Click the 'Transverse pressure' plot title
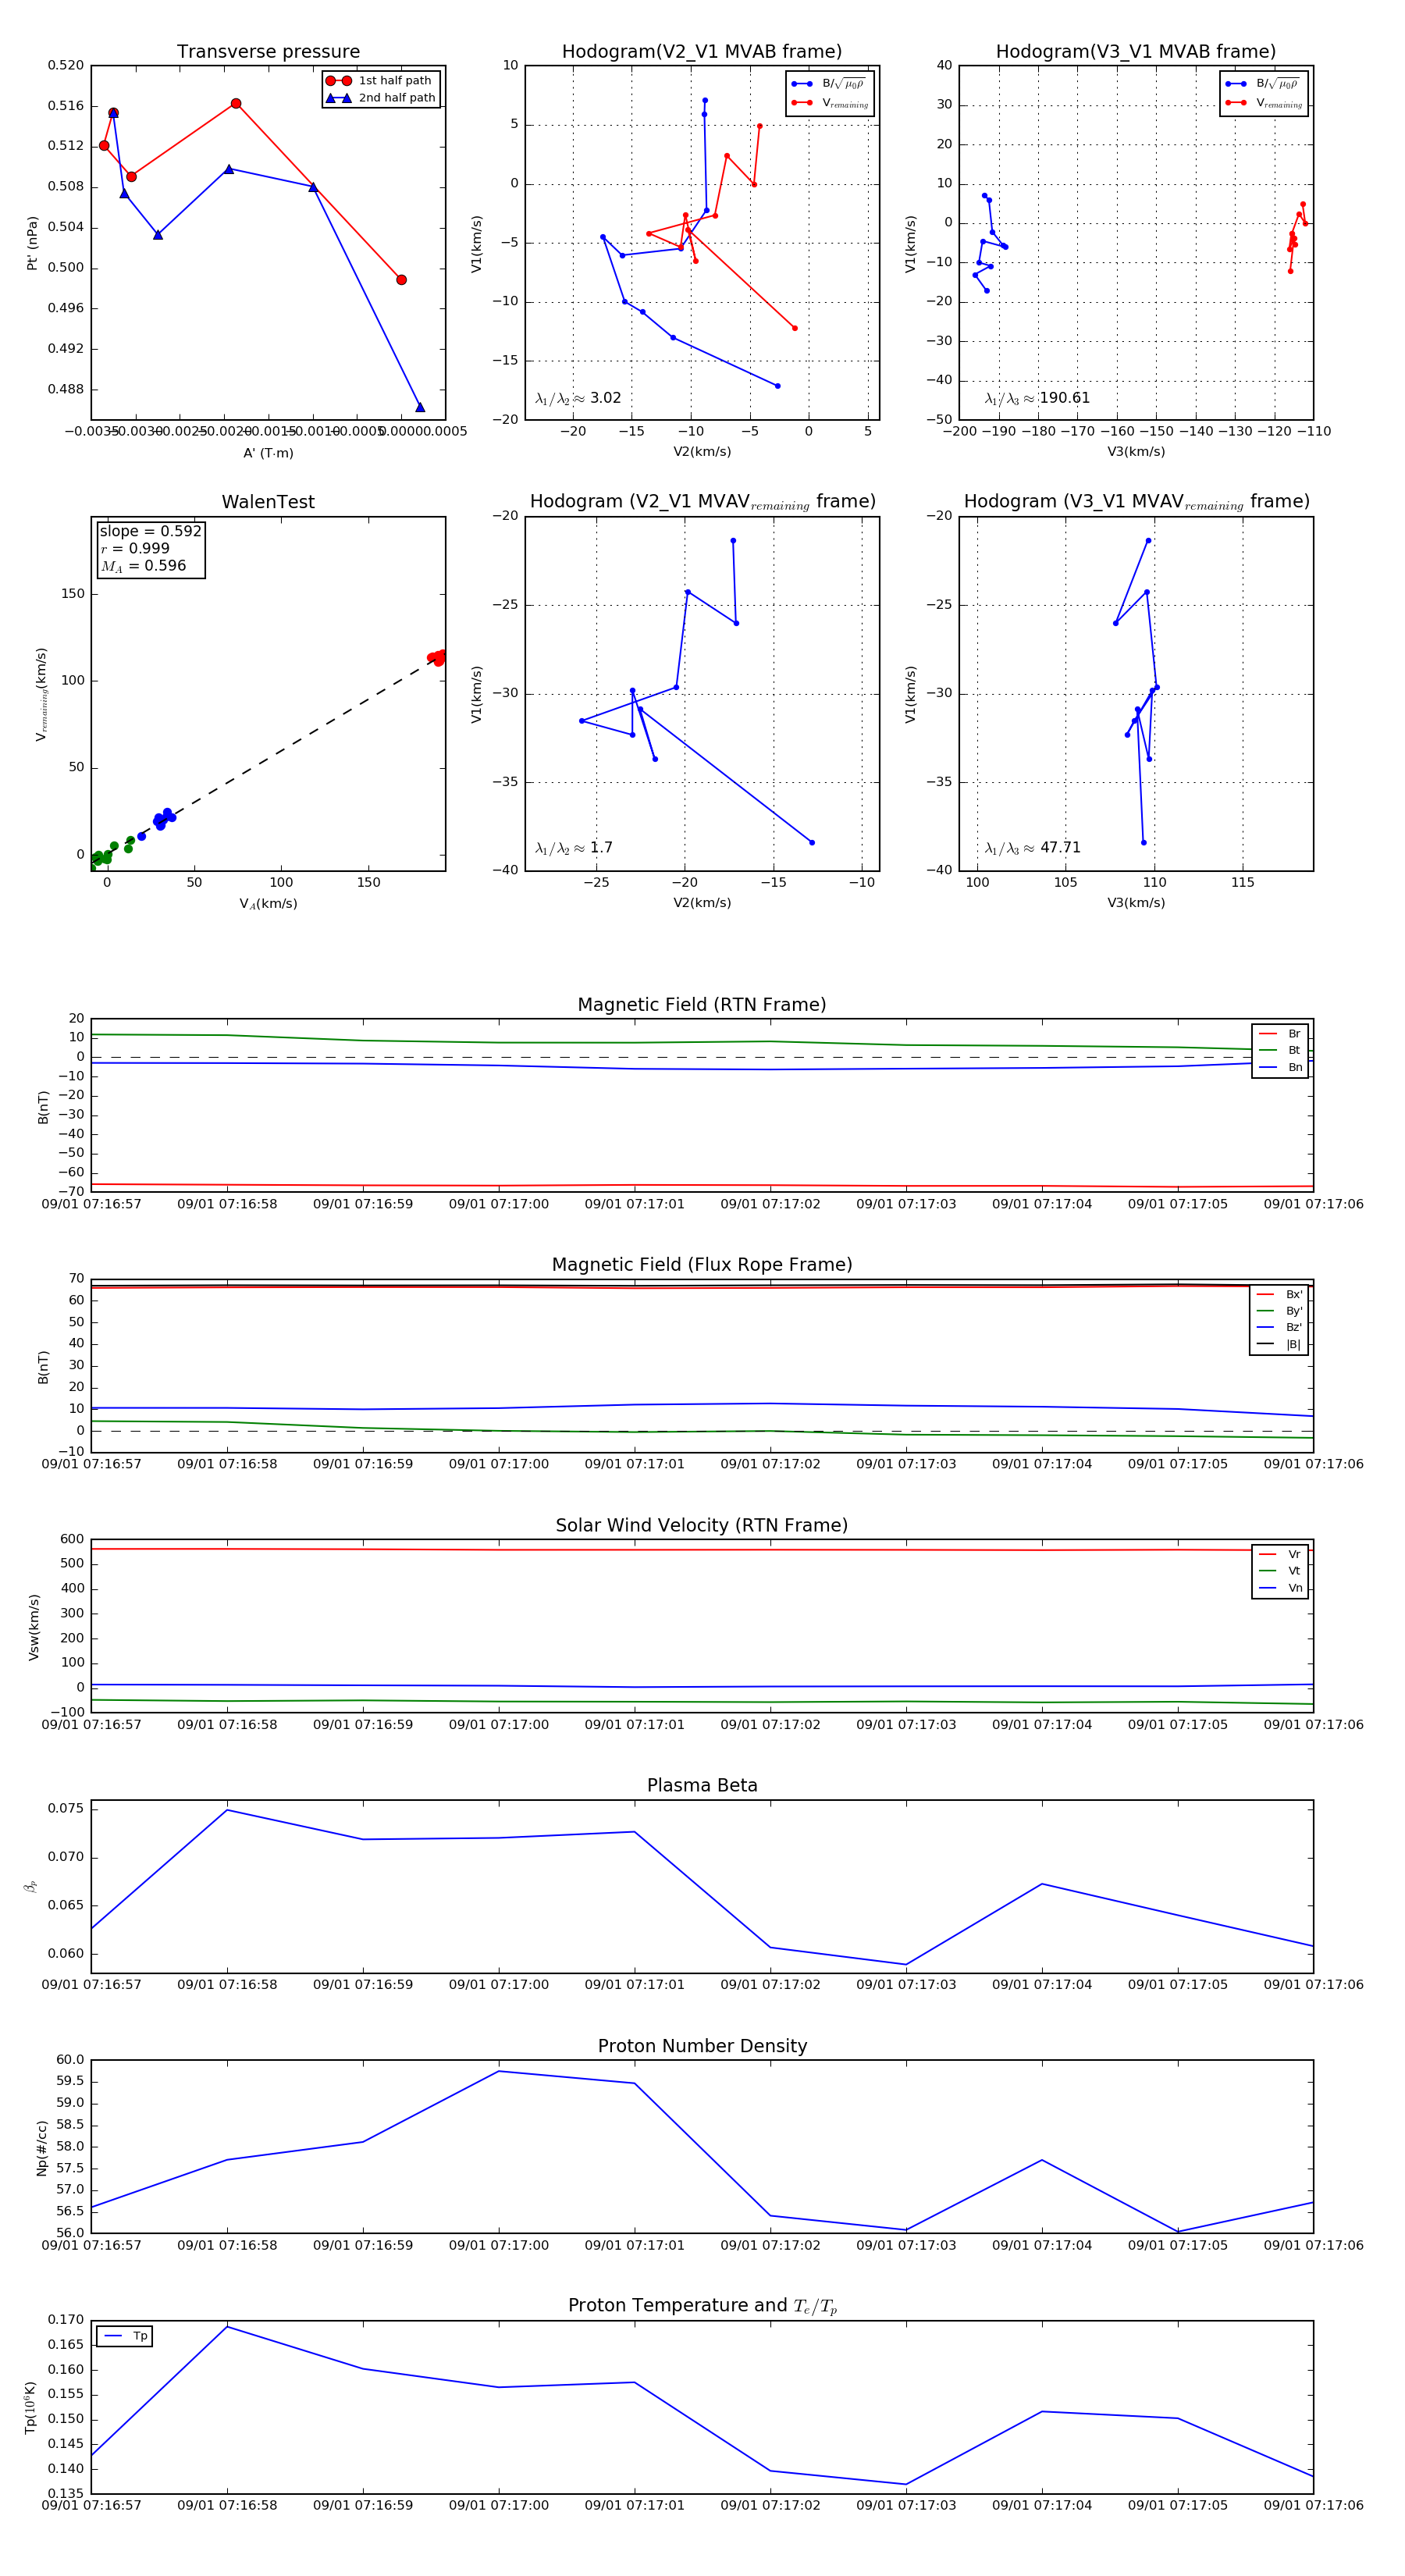 [268, 52]
